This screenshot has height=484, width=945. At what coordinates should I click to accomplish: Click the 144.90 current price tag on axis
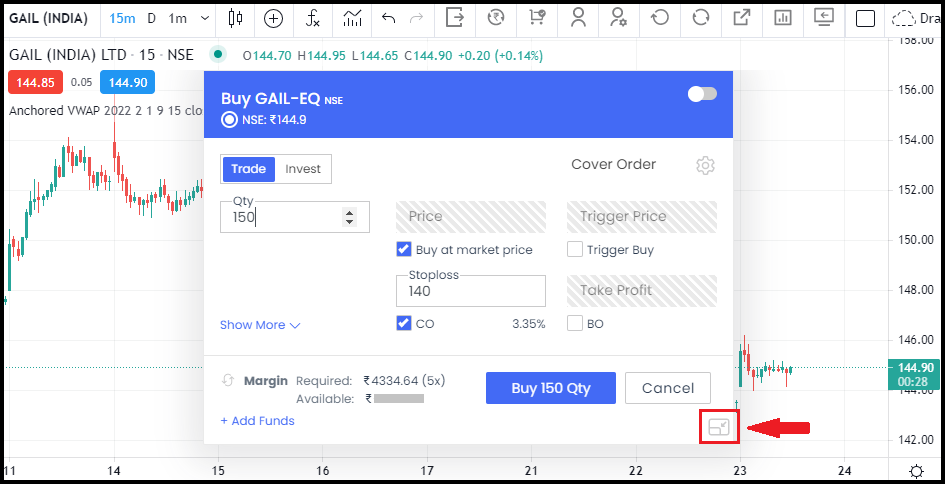pyautogui.click(x=915, y=374)
